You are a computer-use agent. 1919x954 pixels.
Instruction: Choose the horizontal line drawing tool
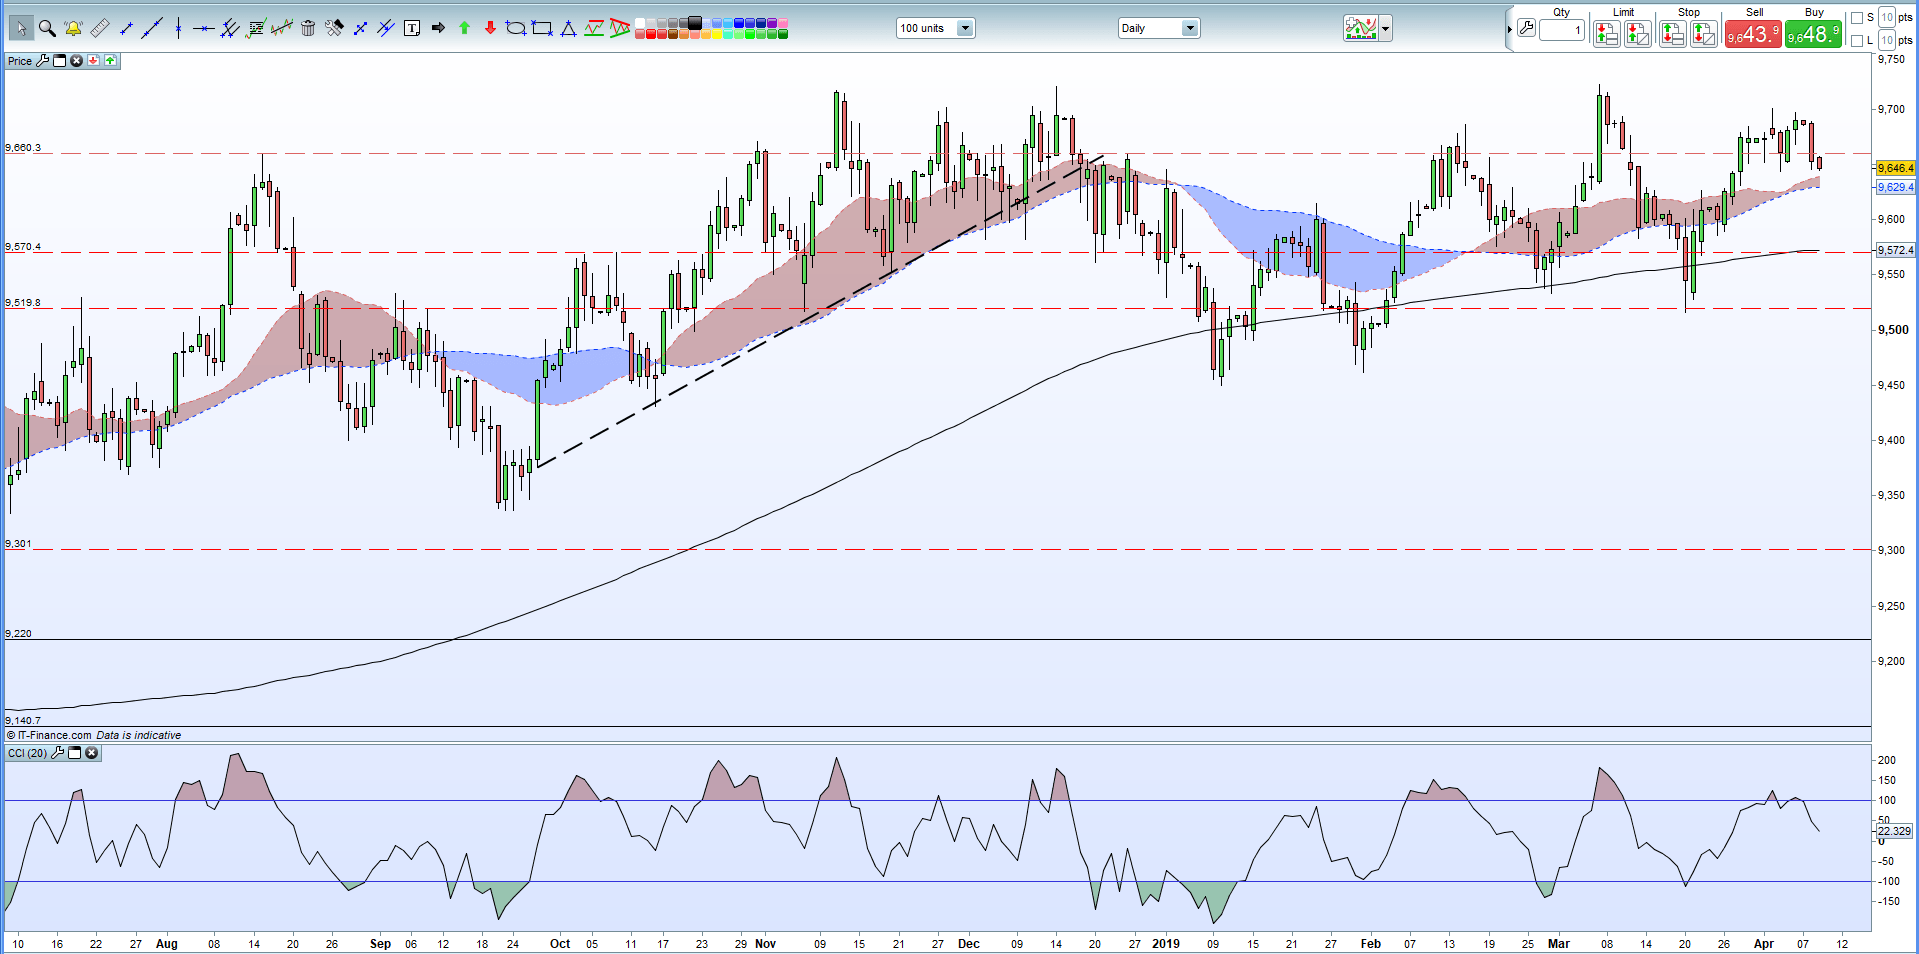[x=203, y=28]
